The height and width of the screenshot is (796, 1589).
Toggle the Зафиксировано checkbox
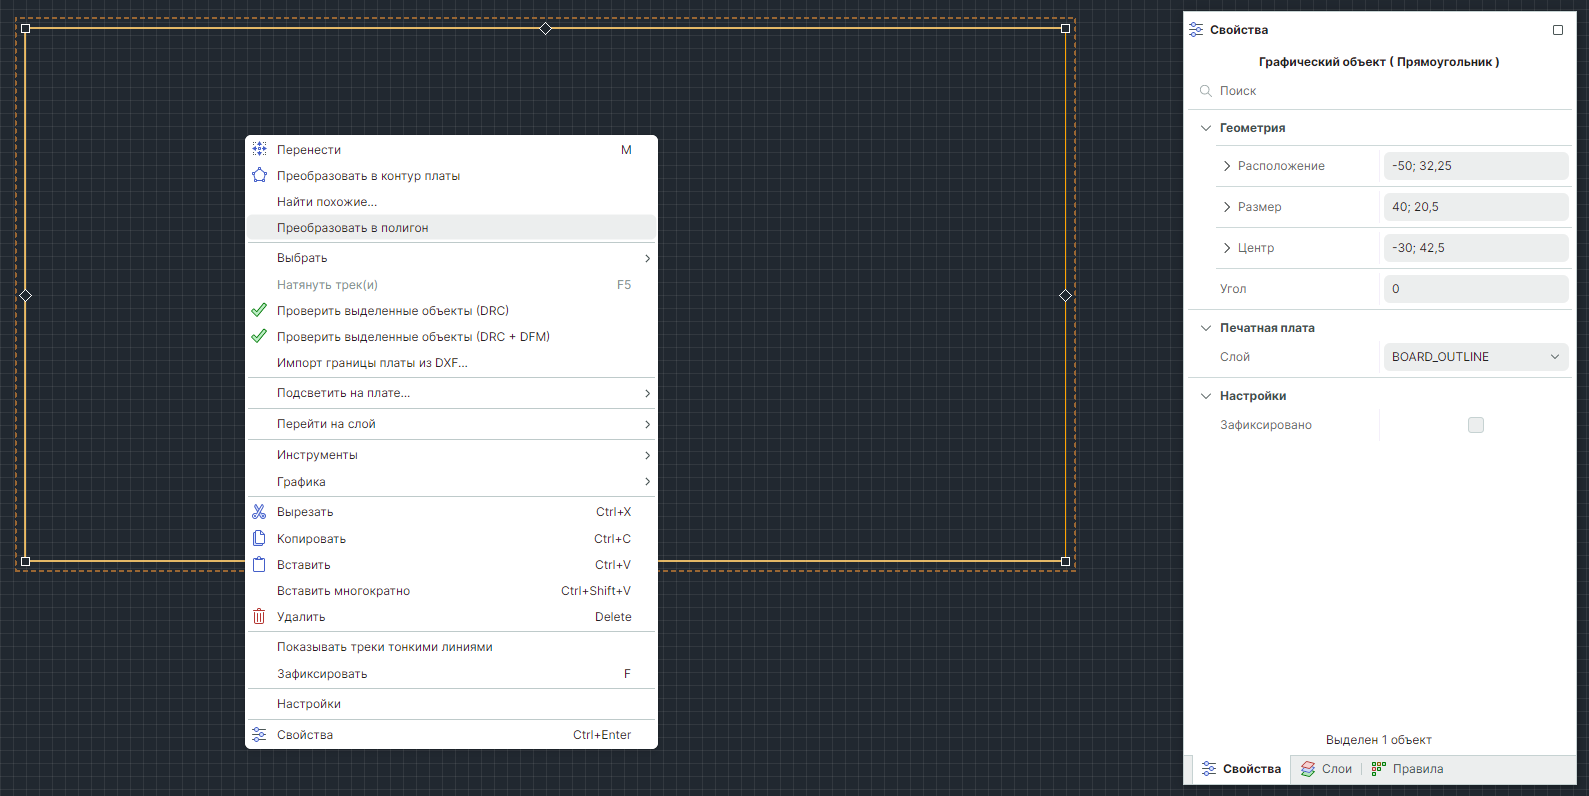click(x=1475, y=425)
